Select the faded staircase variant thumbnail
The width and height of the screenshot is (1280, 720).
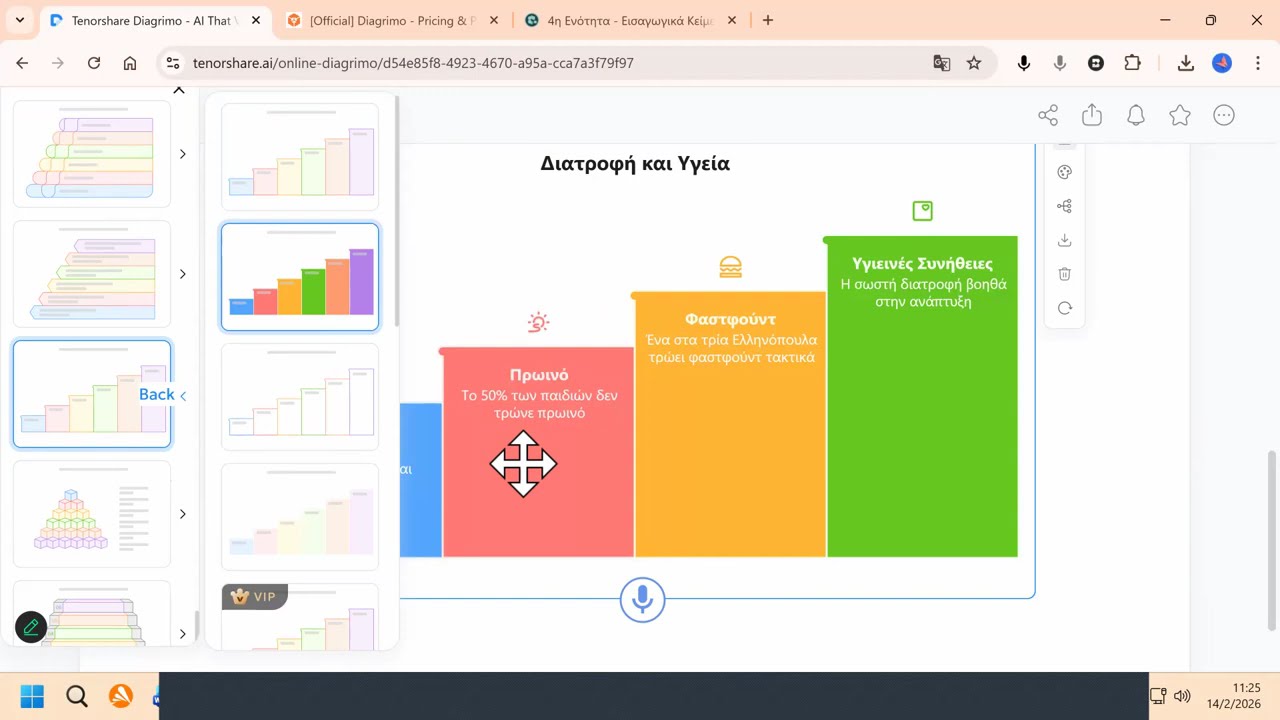300,517
